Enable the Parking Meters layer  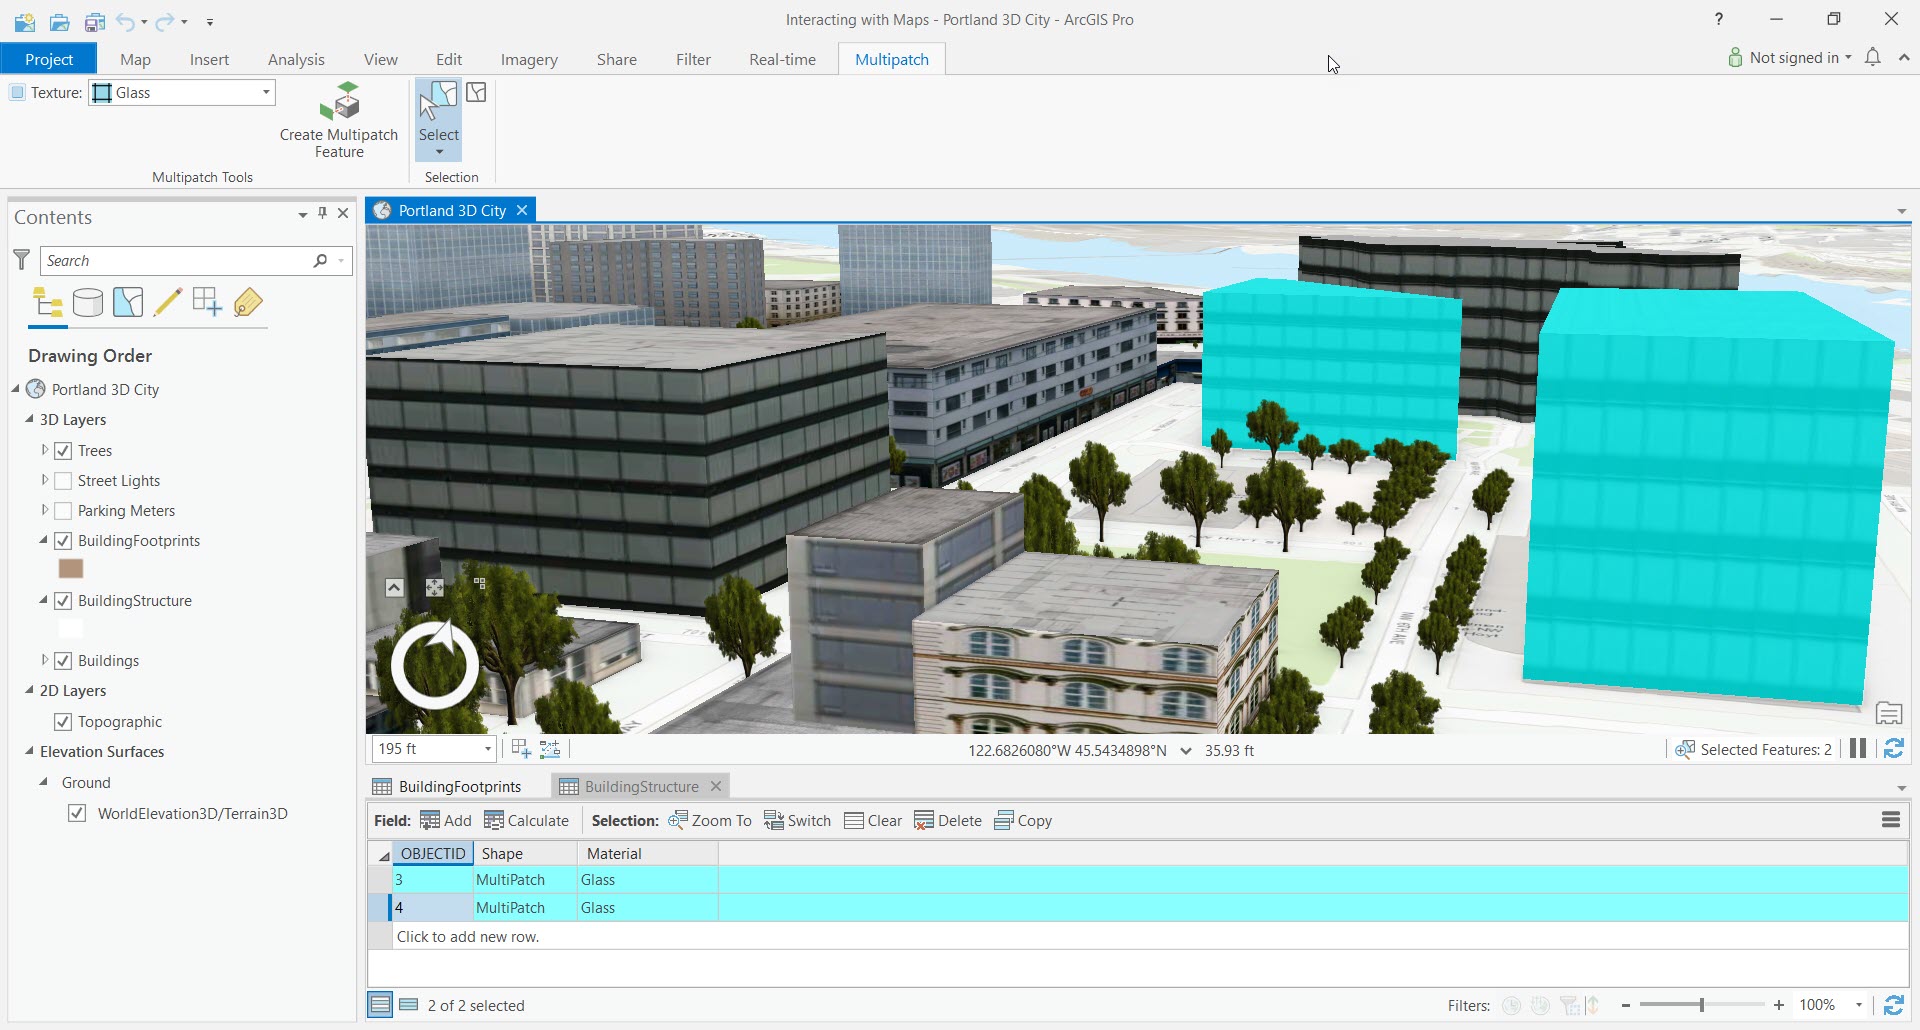(x=63, y=511)
